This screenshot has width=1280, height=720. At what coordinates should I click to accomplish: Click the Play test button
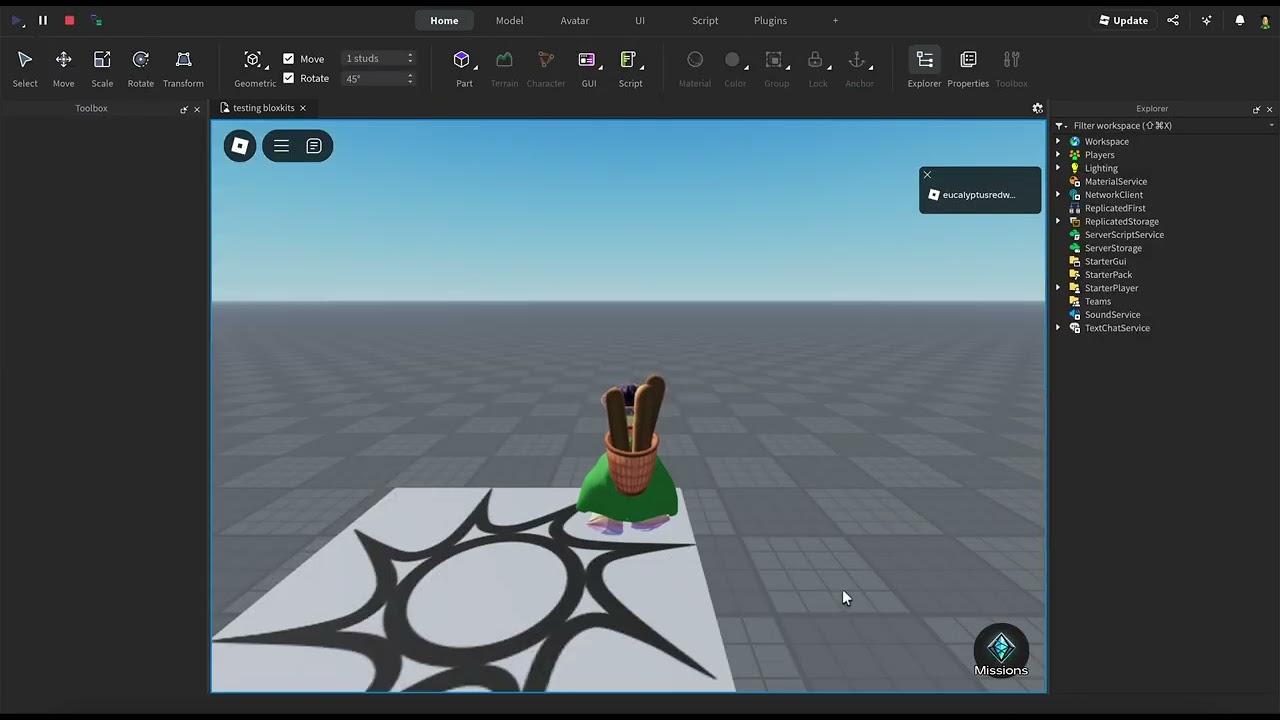pyautogui.click(x=17, y=20)
